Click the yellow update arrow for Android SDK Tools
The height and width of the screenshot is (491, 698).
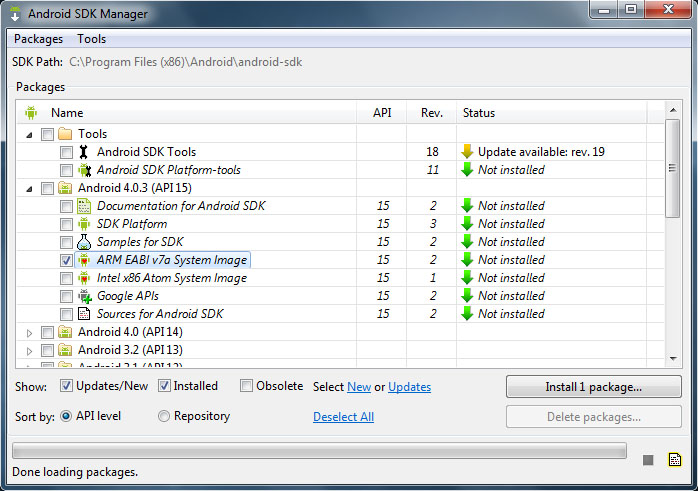coord(467,152)
